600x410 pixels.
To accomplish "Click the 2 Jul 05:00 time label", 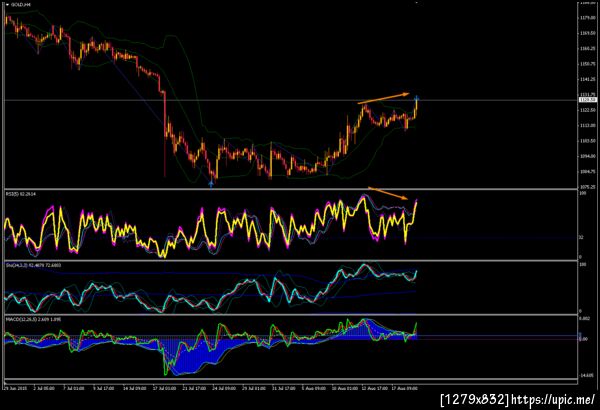I will (44, 388).
